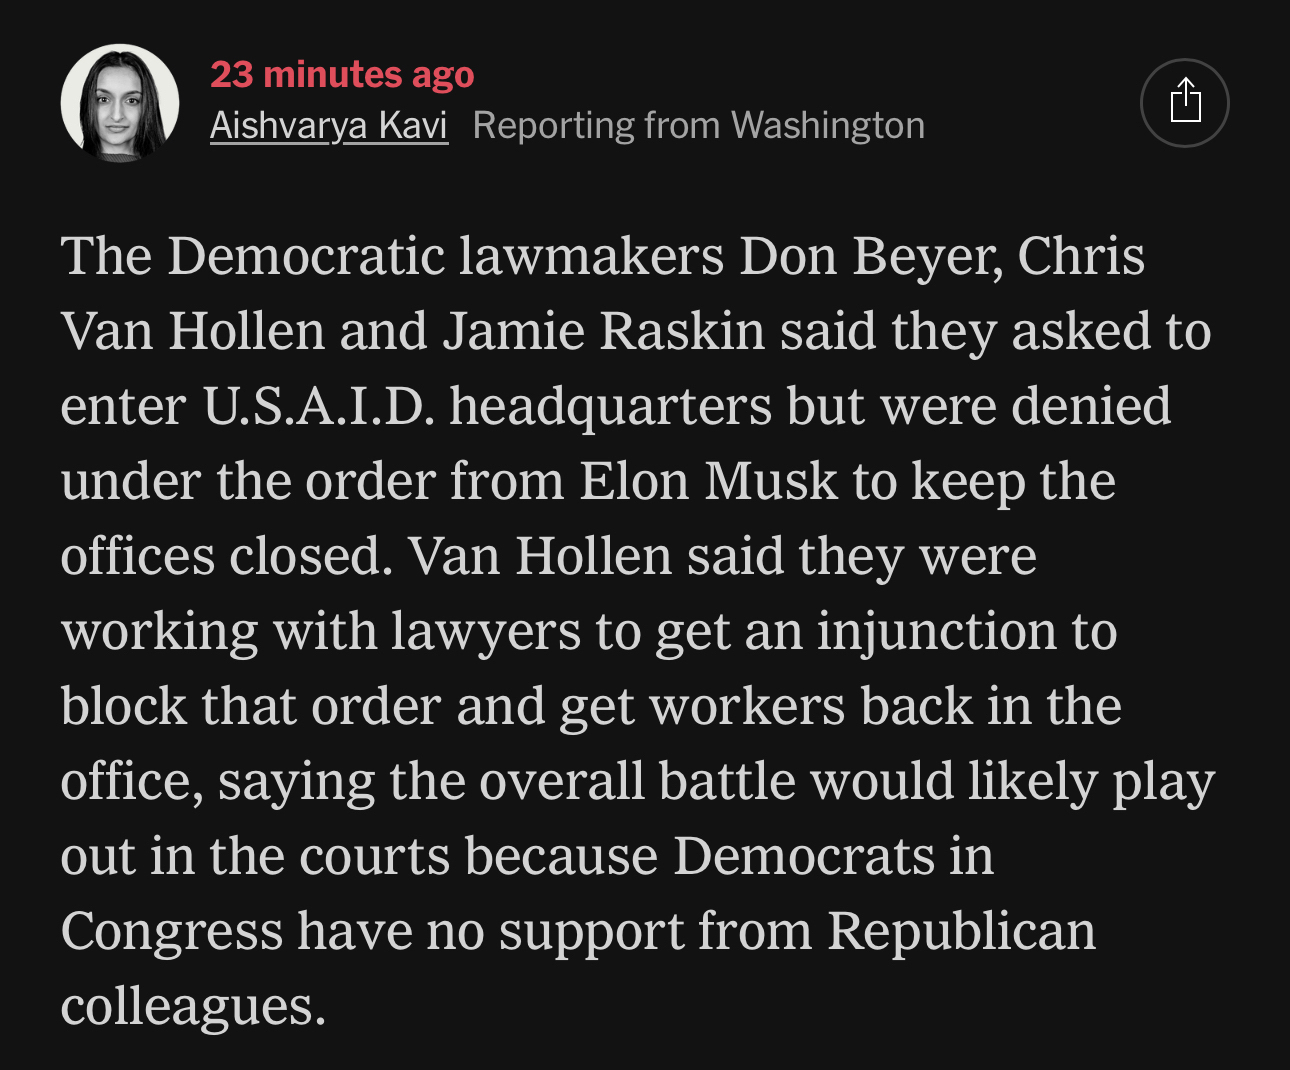Open the Aishvarya Kavi author link
The width and height of the screenshot is (1290, 1070).
tap(328, 126)
